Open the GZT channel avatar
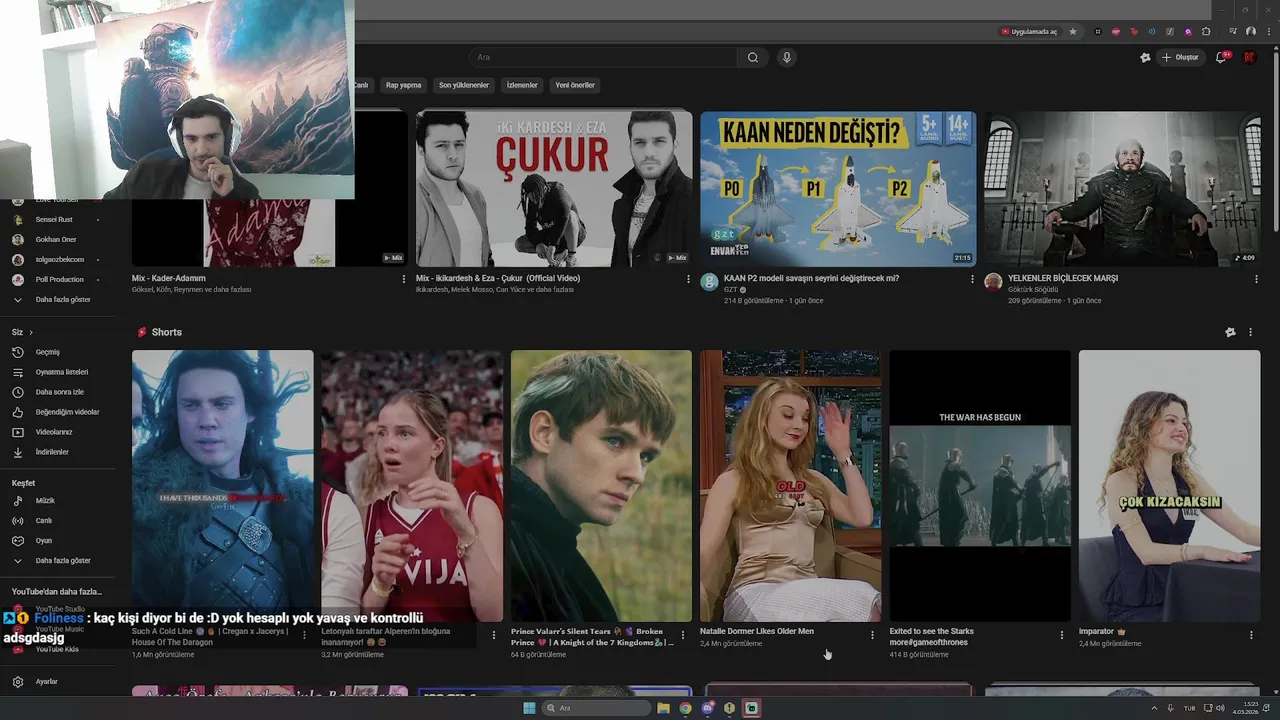Screen dimensions: 1280x720 709,281
